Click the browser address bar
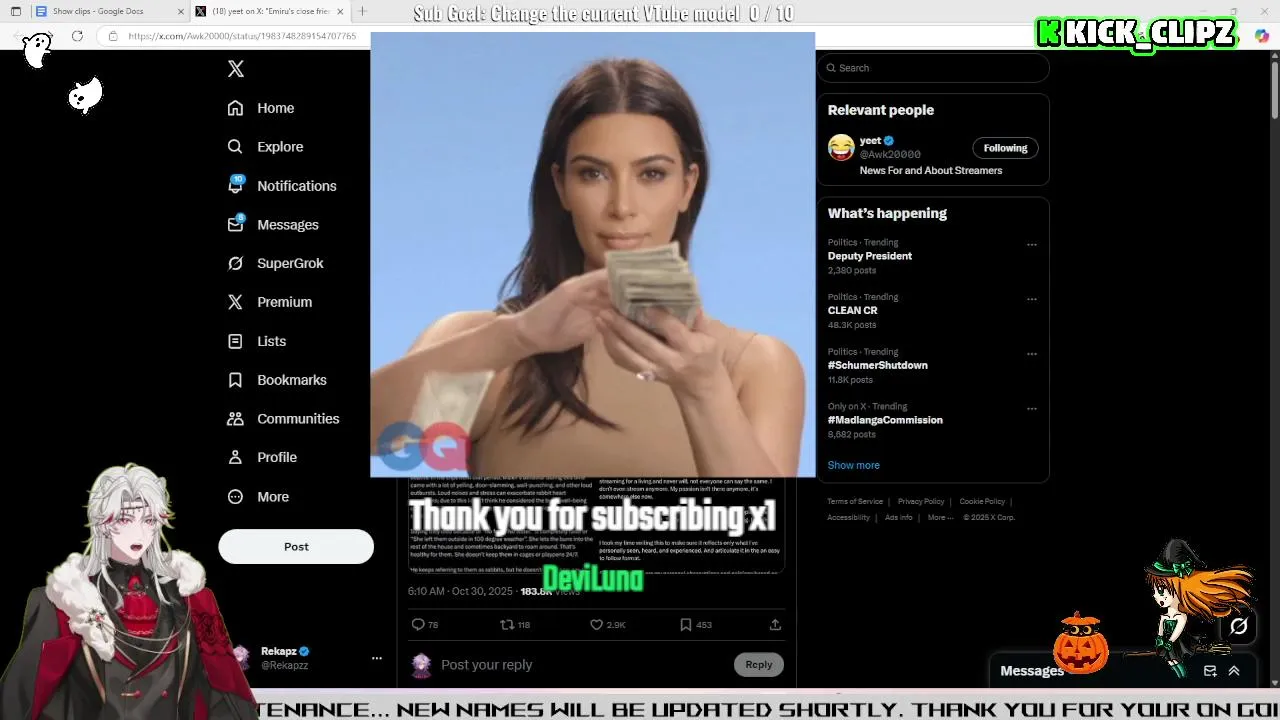This screenshot has height=720, width=1280. pos(240,36)
